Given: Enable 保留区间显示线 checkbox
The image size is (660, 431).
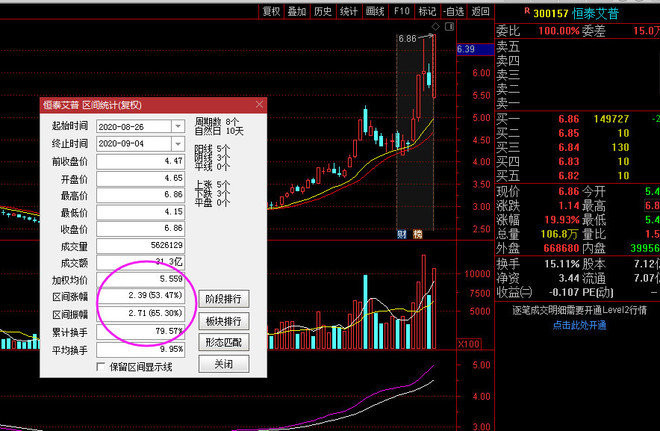Looking at the screenshot, I should (x=101, y=366).
